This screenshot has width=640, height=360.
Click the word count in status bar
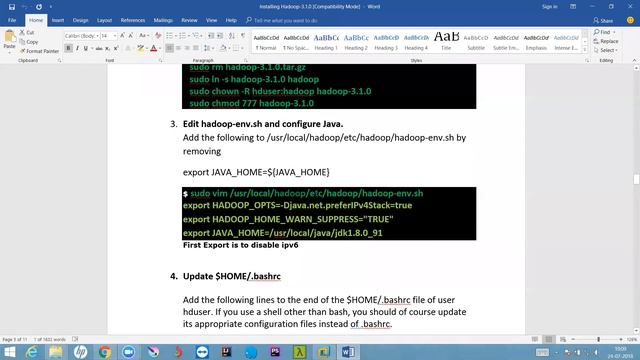tap(49, 339)
